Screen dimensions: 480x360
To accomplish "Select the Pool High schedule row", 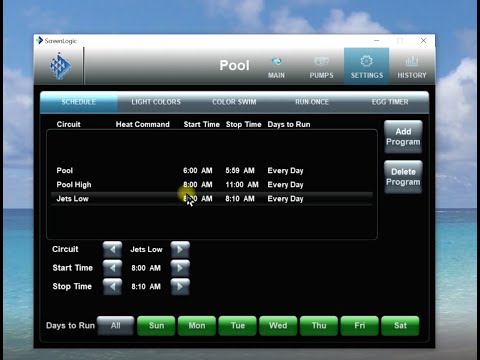I will (212, 185).
